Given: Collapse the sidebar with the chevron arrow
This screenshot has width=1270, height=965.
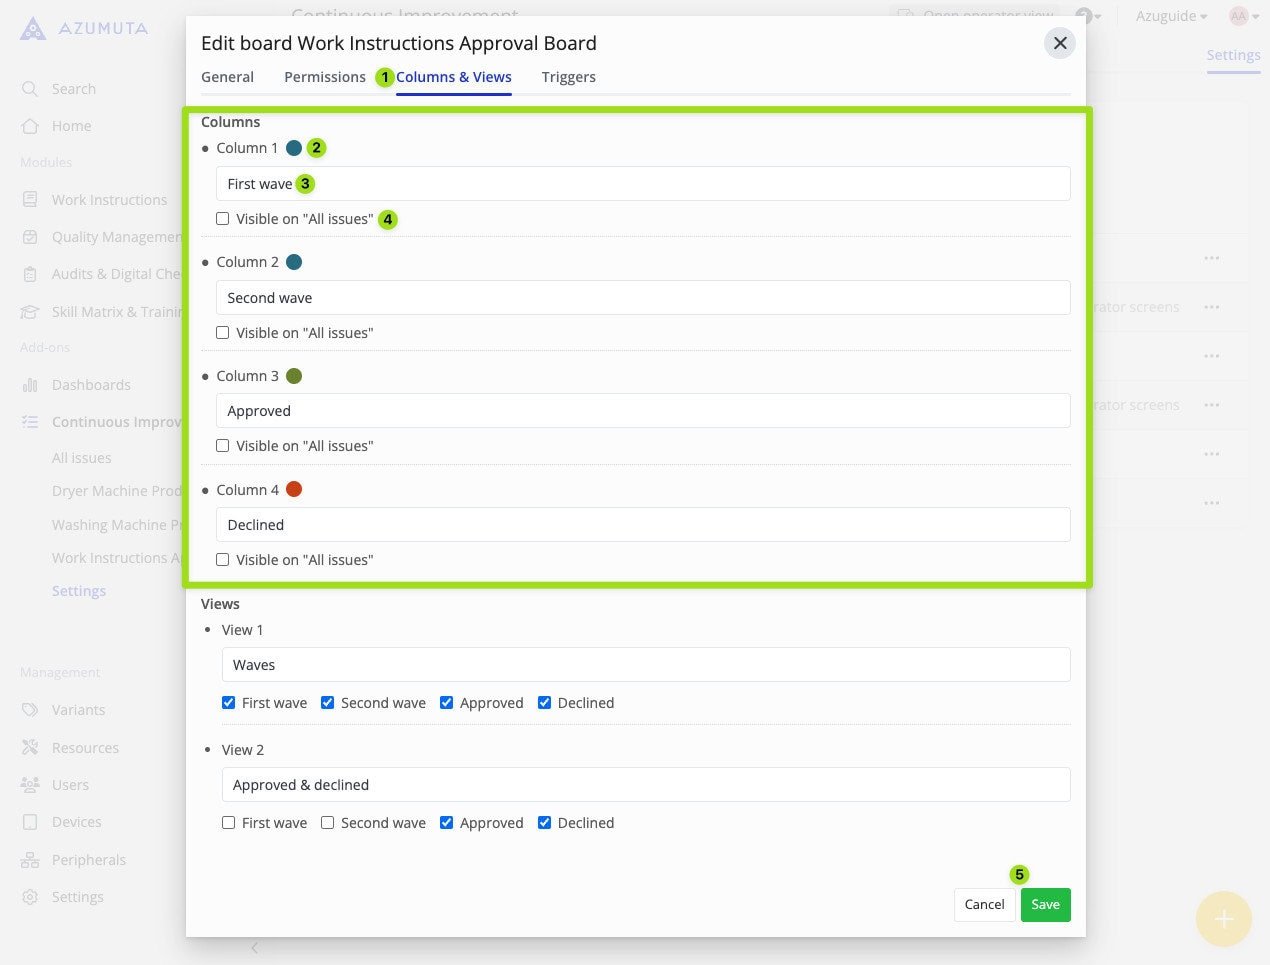Looking at the screenshot, I should (255, 947).
